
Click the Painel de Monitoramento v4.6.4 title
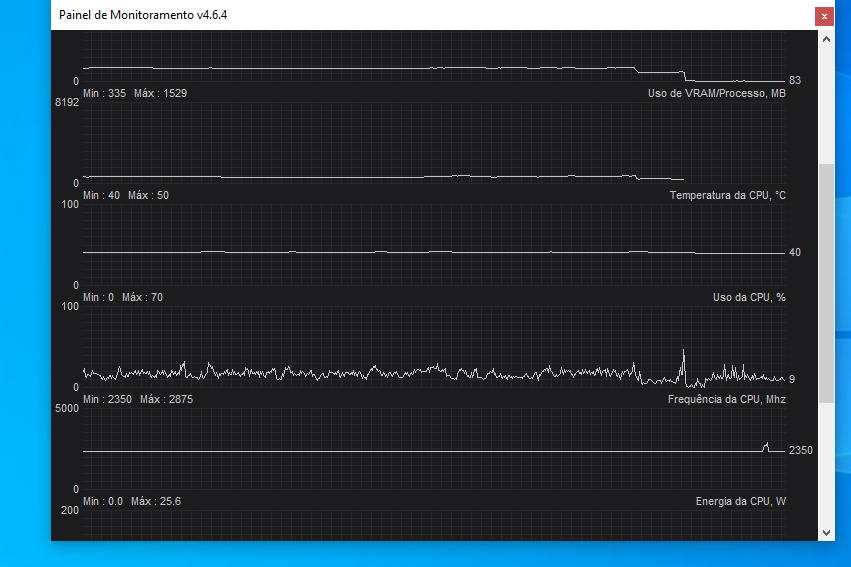click(x=143, y=15)
